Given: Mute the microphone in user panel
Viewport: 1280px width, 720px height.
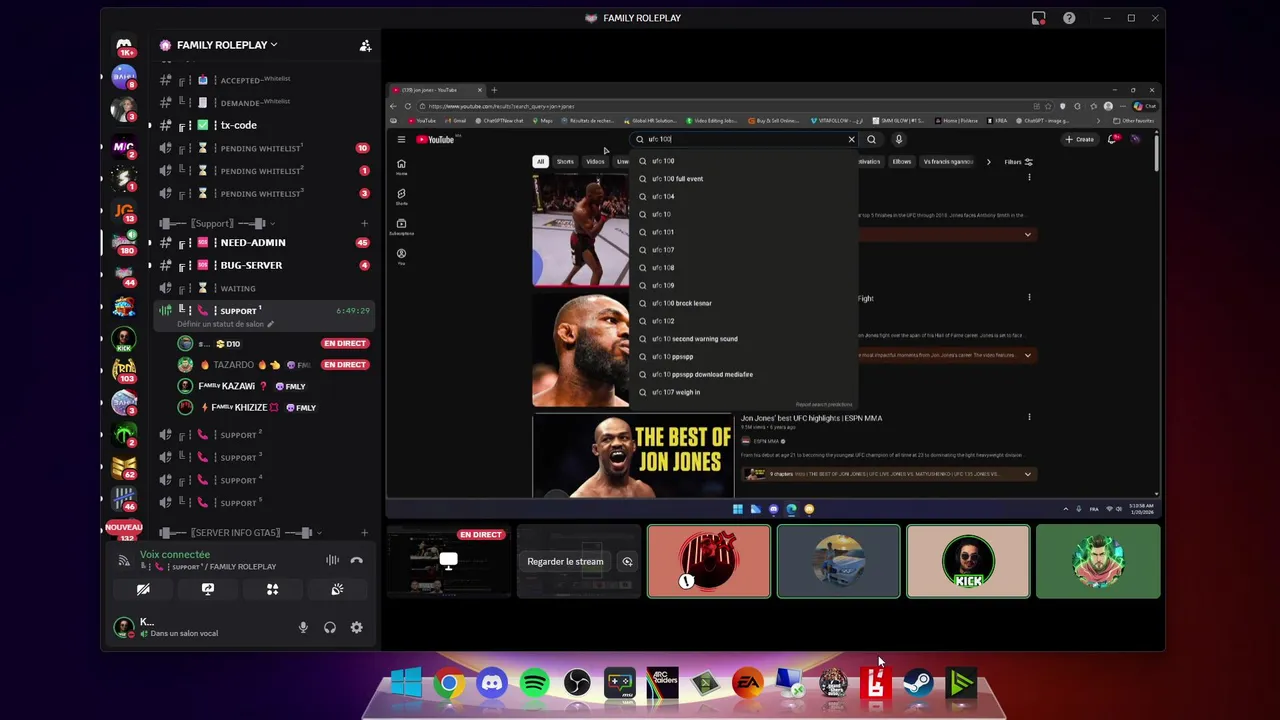Looking at the screenshot, I should tap(303, 627).
